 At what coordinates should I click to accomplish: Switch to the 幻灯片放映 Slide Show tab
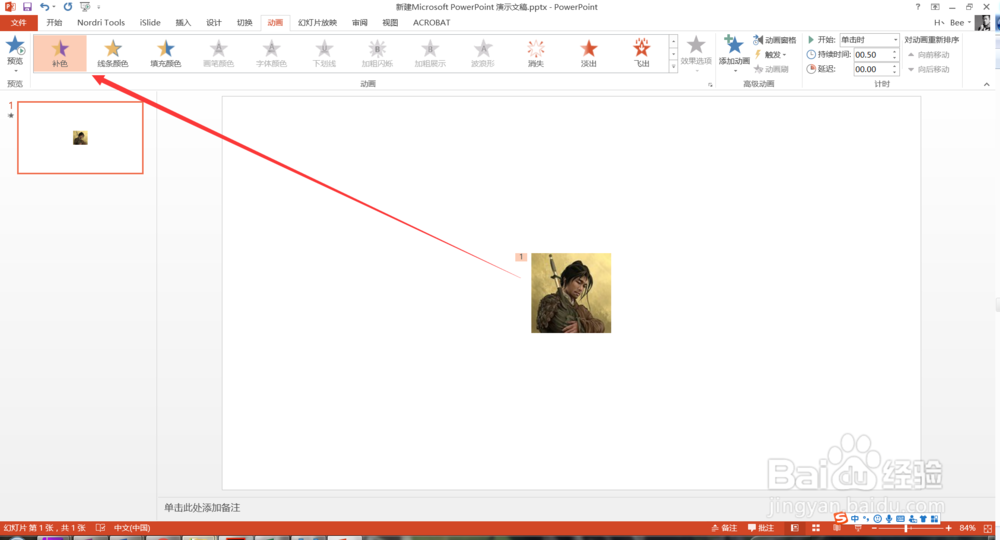coord(317,23)
